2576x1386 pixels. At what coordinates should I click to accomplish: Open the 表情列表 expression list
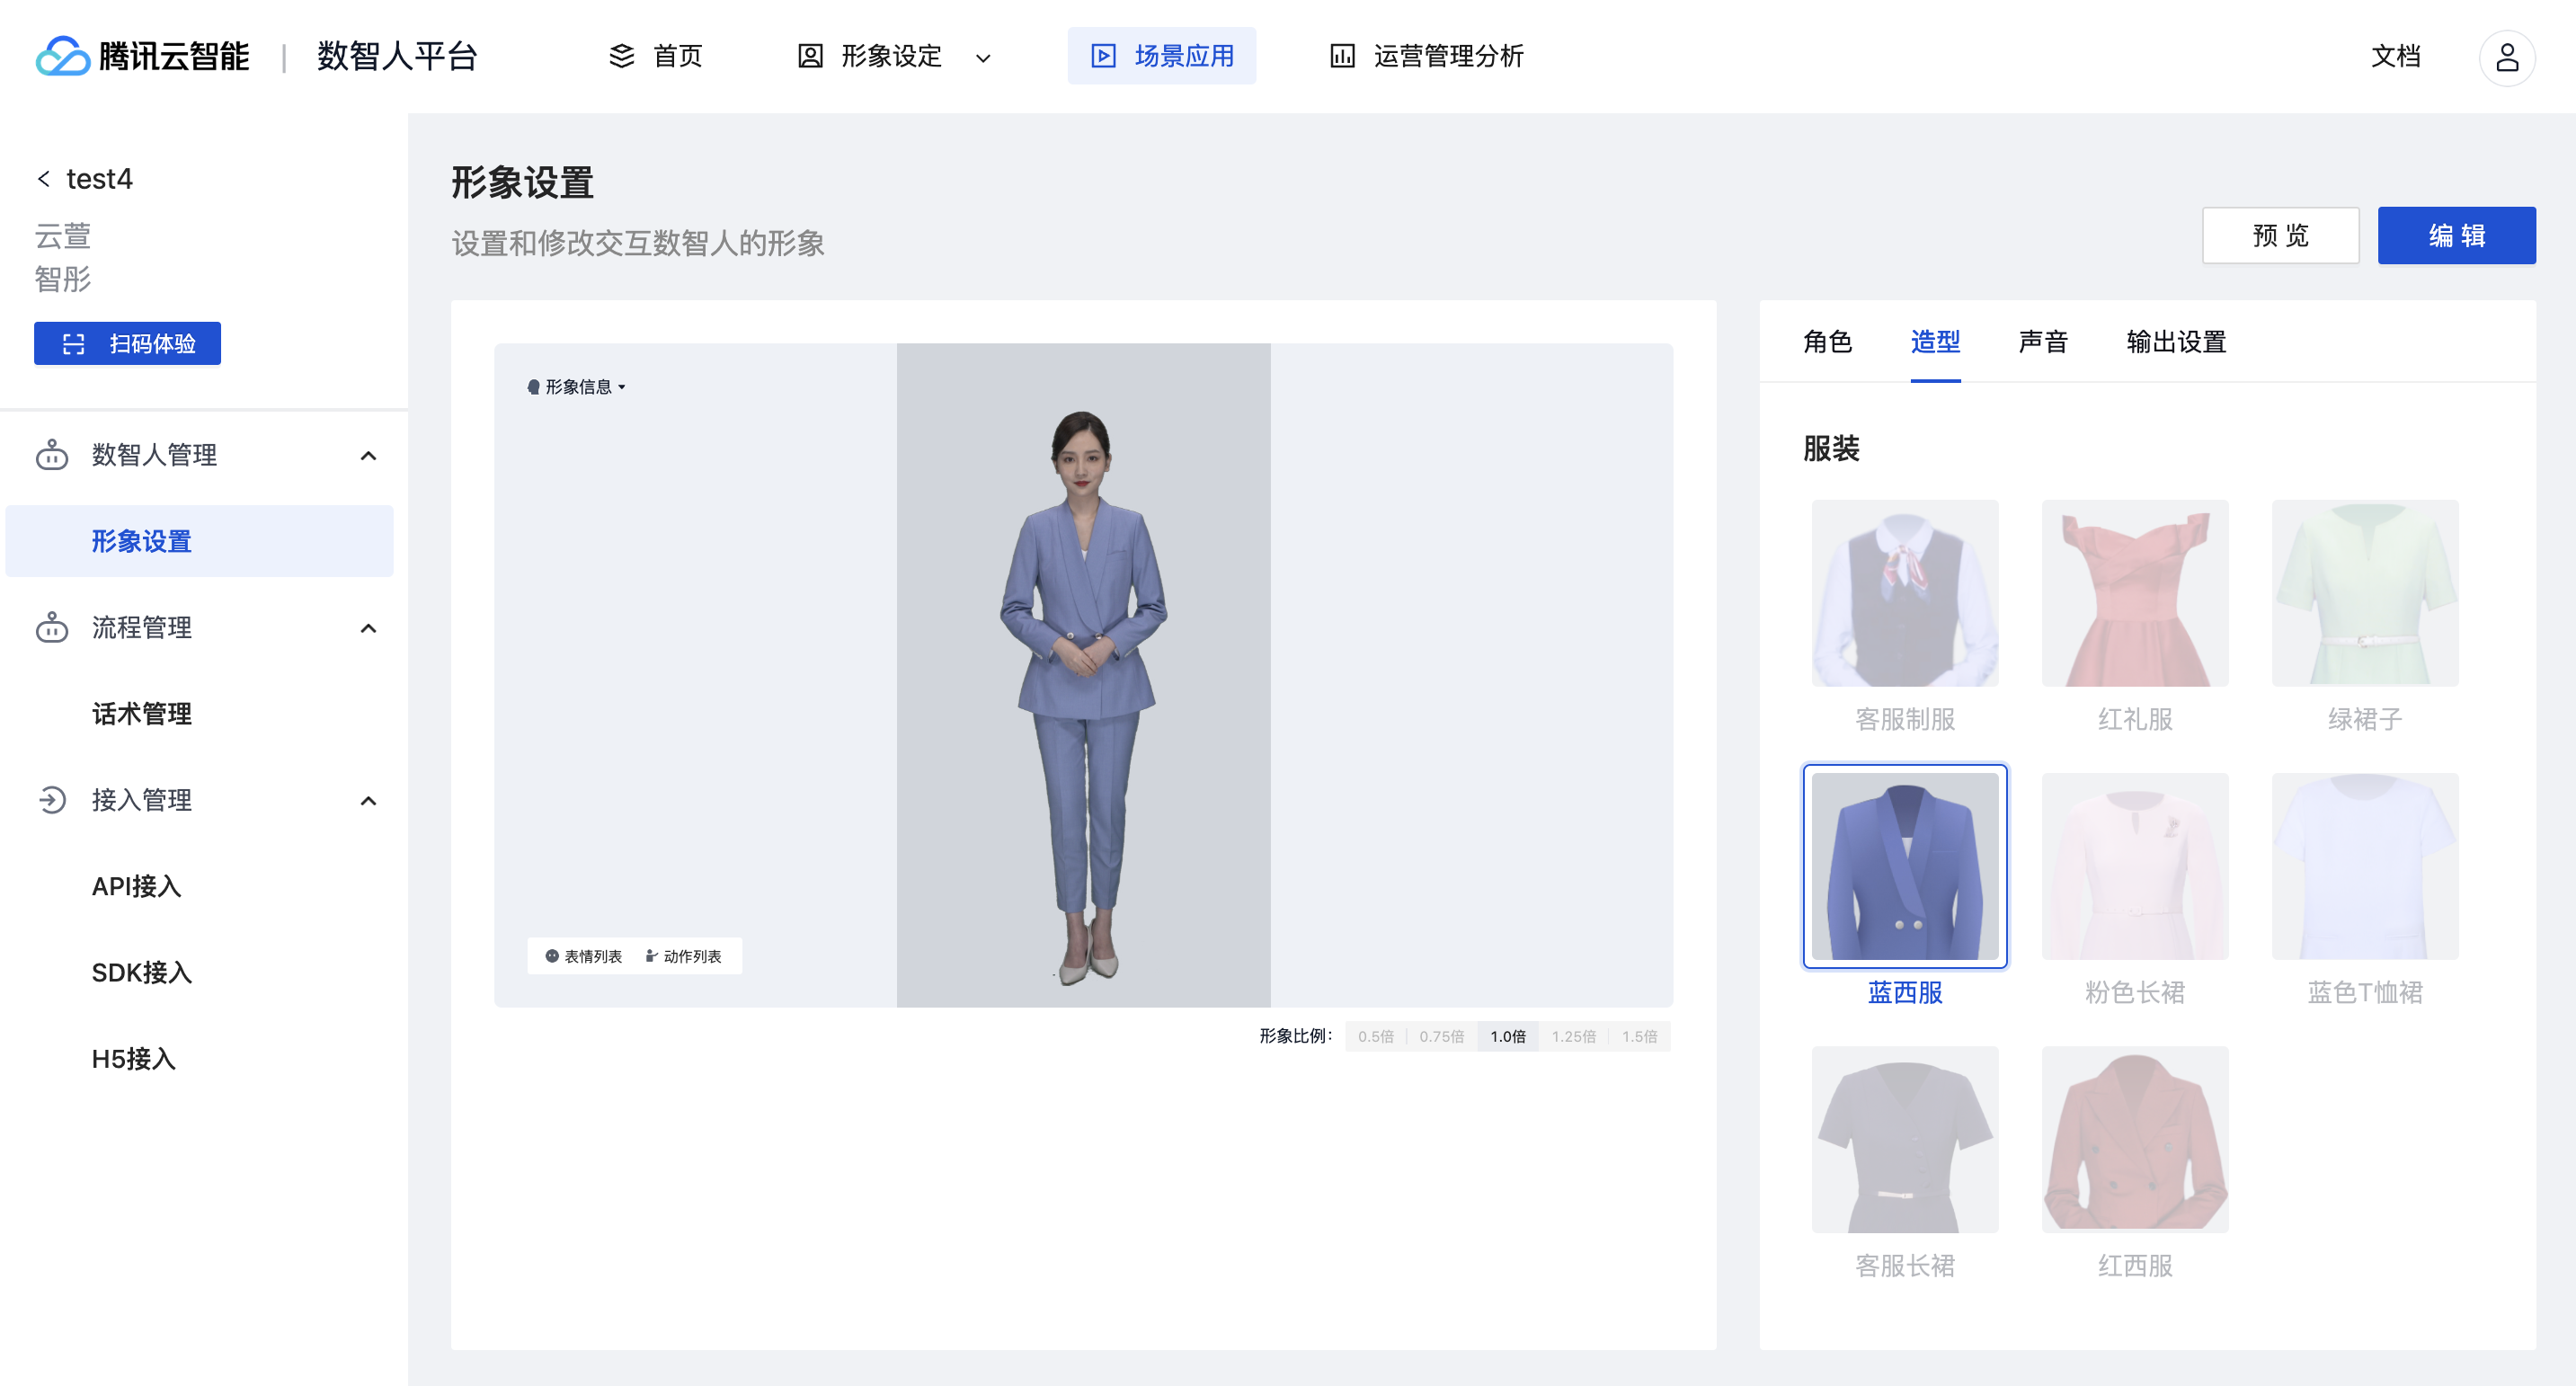click(x=584, y=956)
